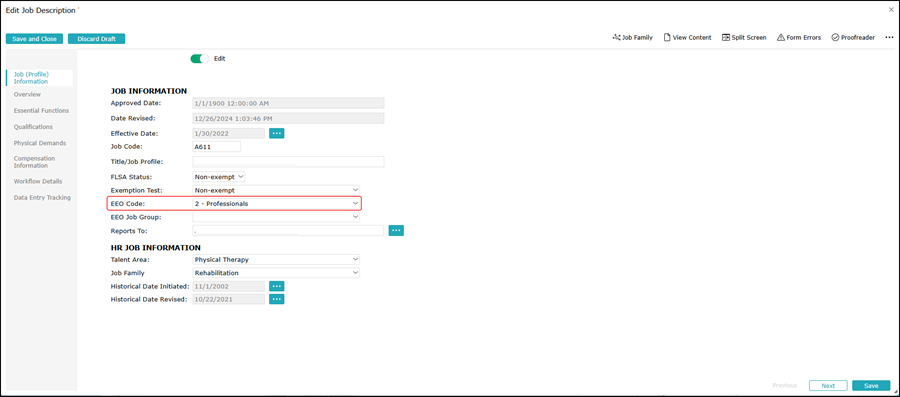Open Essential Functions section
This screenshot has width=900, height=397.
click(41, 110)
